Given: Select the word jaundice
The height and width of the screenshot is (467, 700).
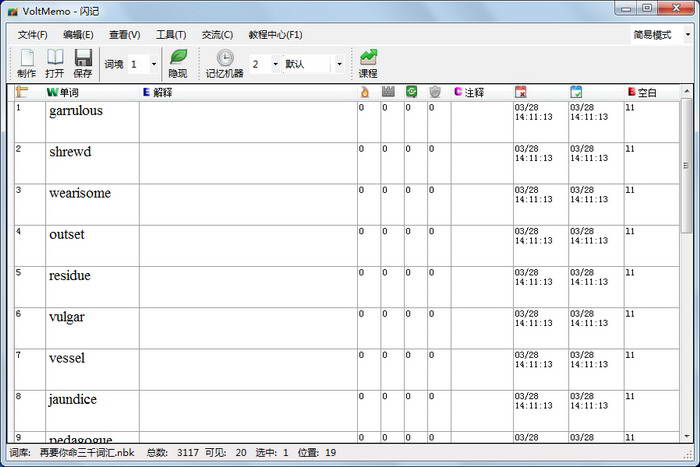Looking at the screenshot, I should click(73, 399).
